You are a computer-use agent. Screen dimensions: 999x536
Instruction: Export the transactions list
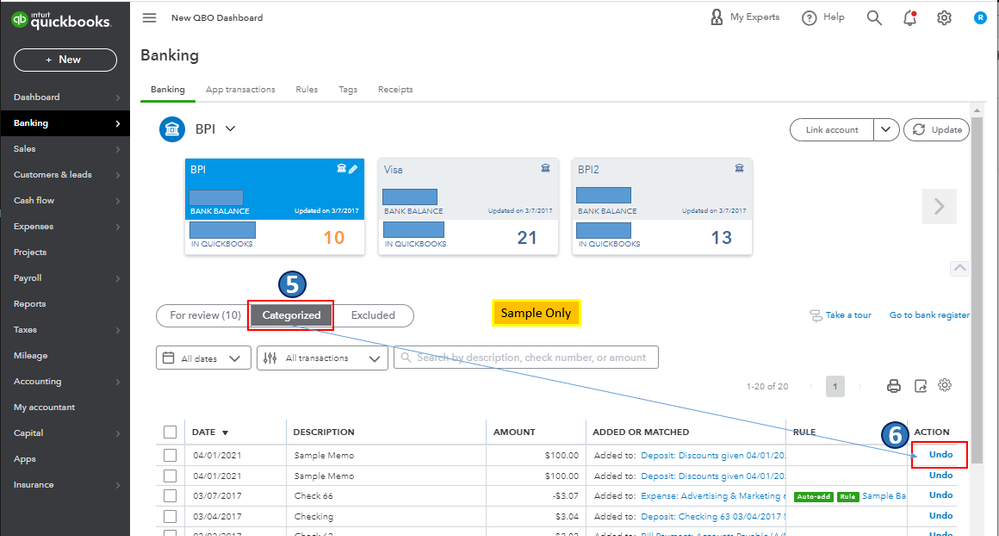pyautogui.click(x=921, y=386)
